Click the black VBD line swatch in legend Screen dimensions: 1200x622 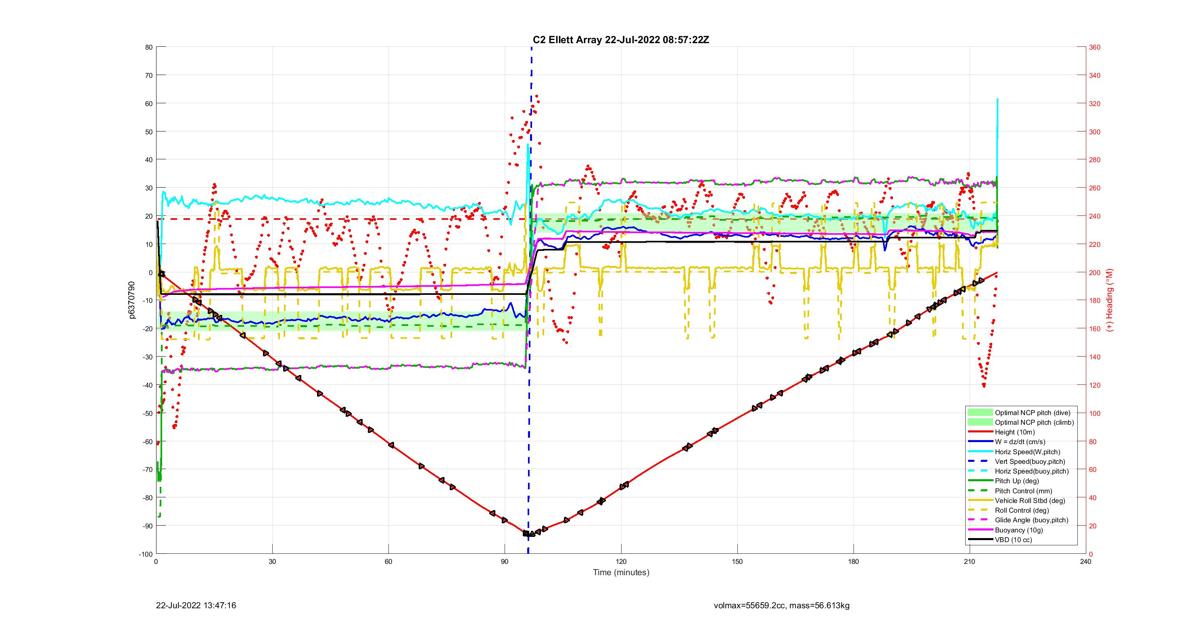[981, 541]
